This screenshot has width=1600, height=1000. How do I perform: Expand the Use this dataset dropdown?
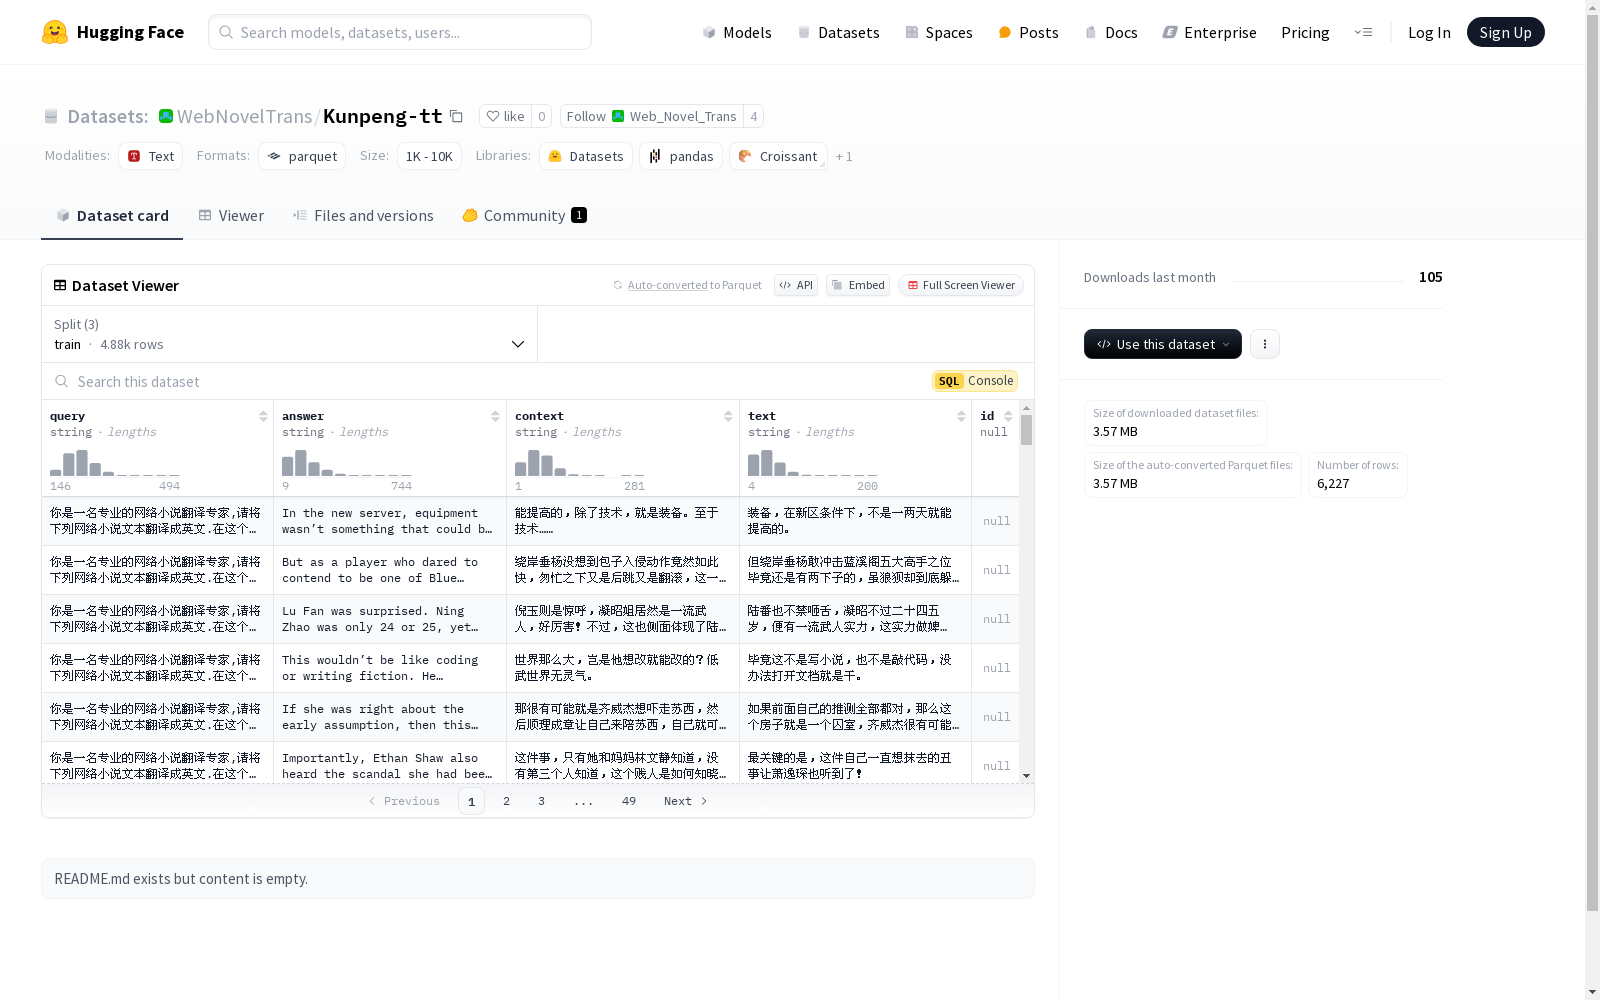(1163, 344)
